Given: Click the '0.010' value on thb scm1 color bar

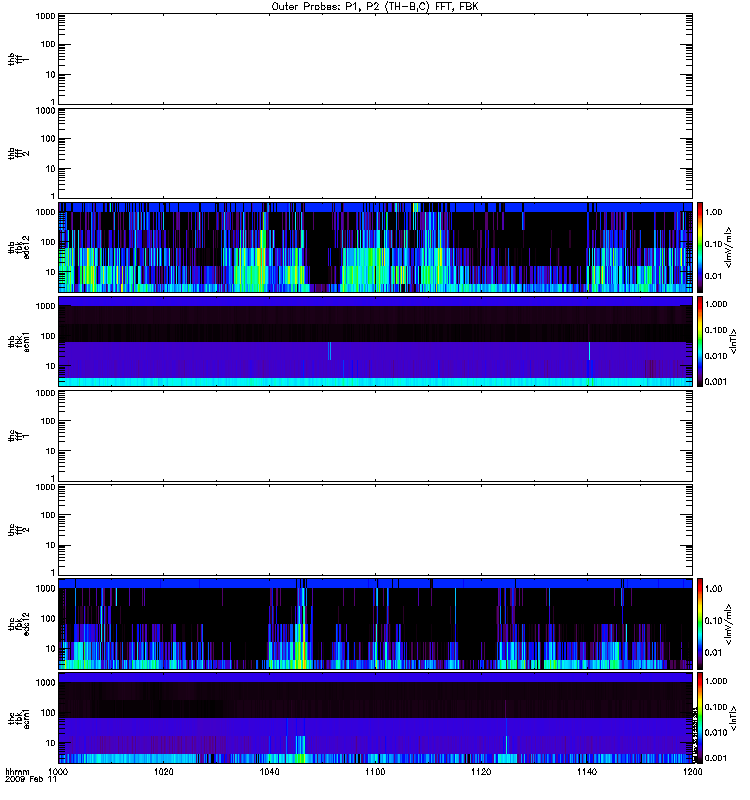Looking at the screenshot, I should pyautogui.click(x=716, y=356).
